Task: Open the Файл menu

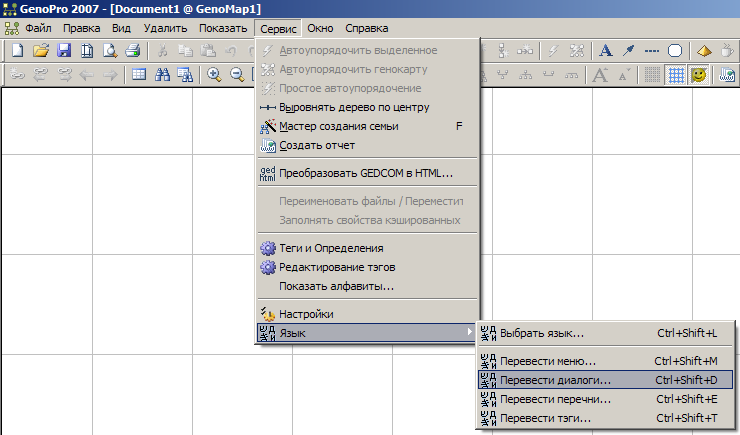Action: pyautogui.click(x=38, y=28)
